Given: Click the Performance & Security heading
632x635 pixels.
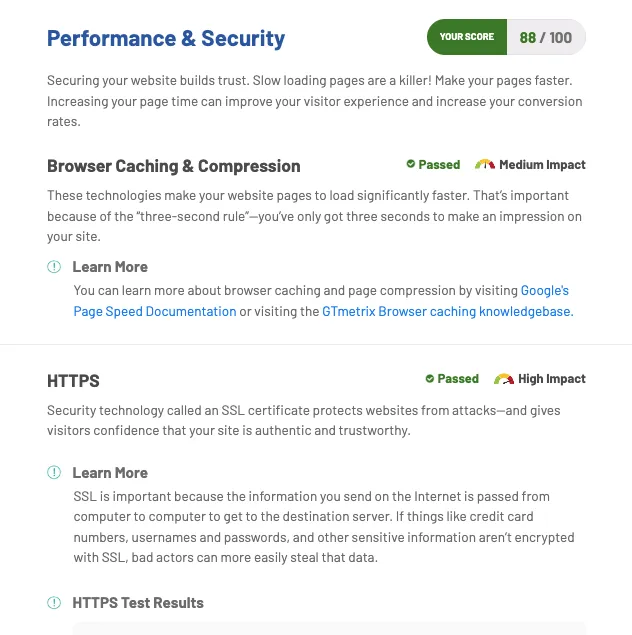Looking at the screenshot, I should (x=166, y=39).
